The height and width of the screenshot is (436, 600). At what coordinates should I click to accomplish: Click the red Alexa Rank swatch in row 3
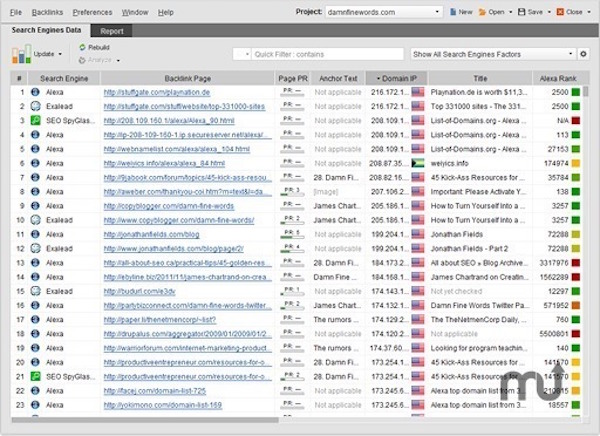576,121
